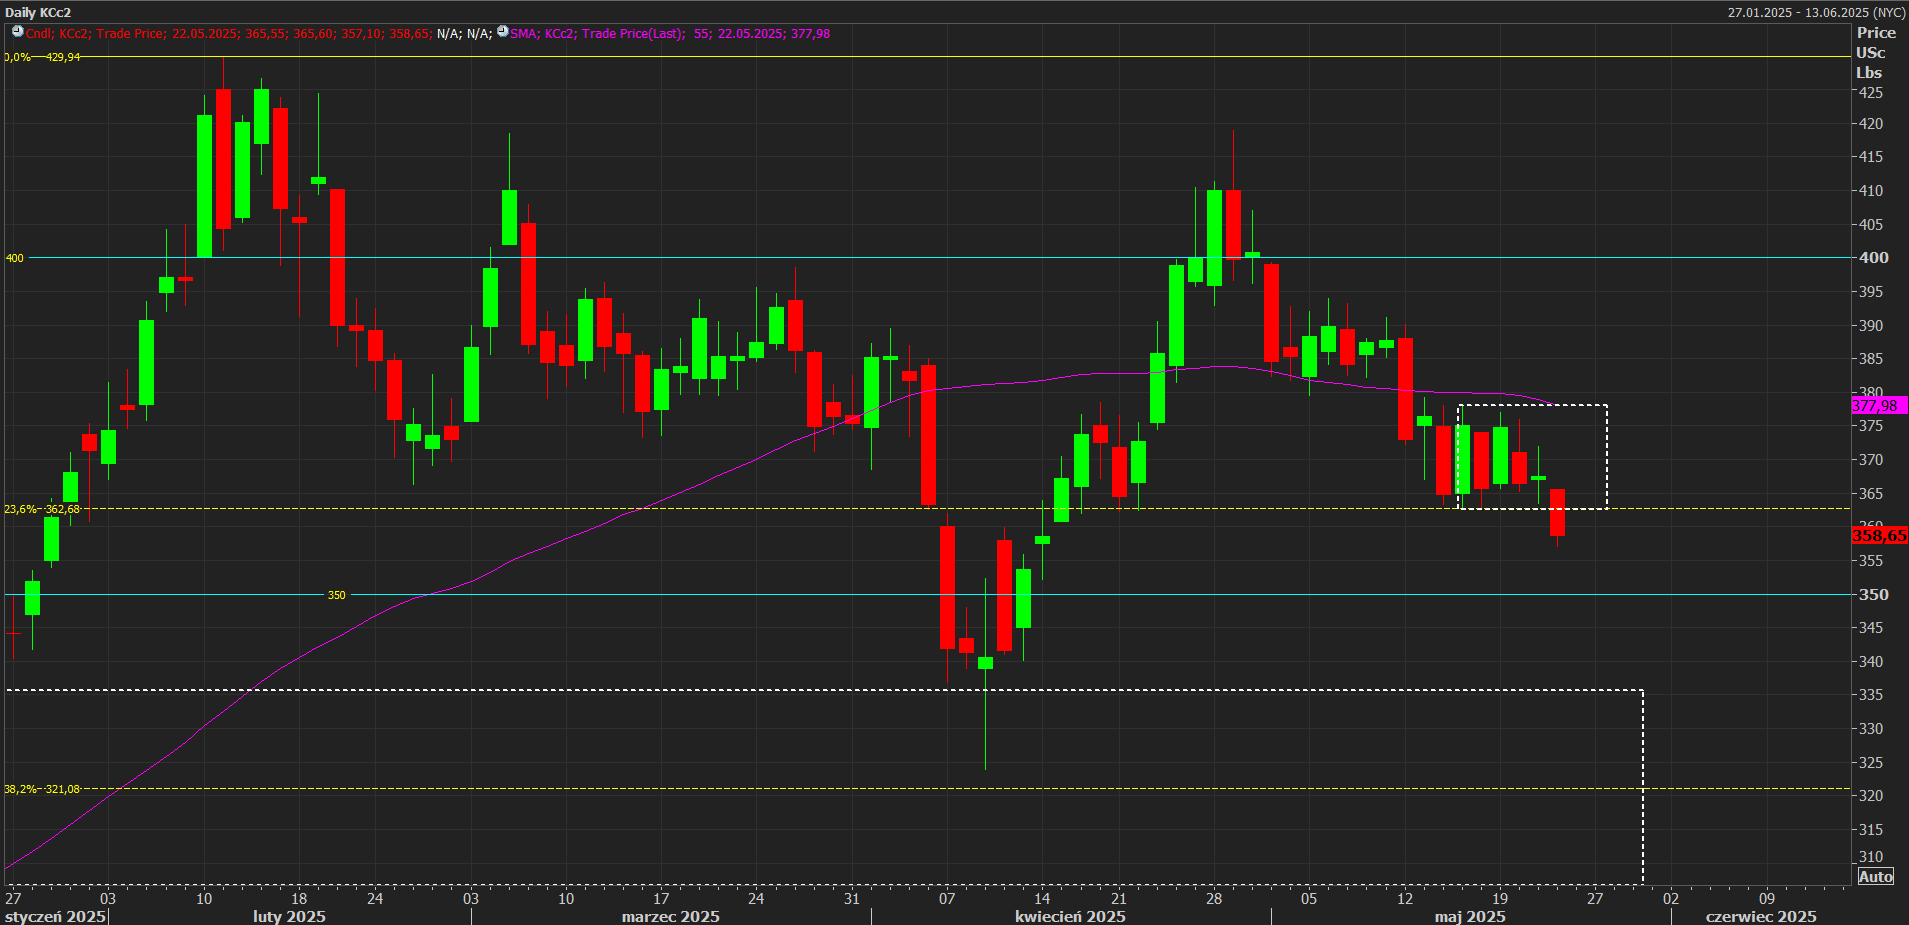Click the 0,0% Fibonacci level label 429,94
1909x925 pixels.
click(42, 57)
